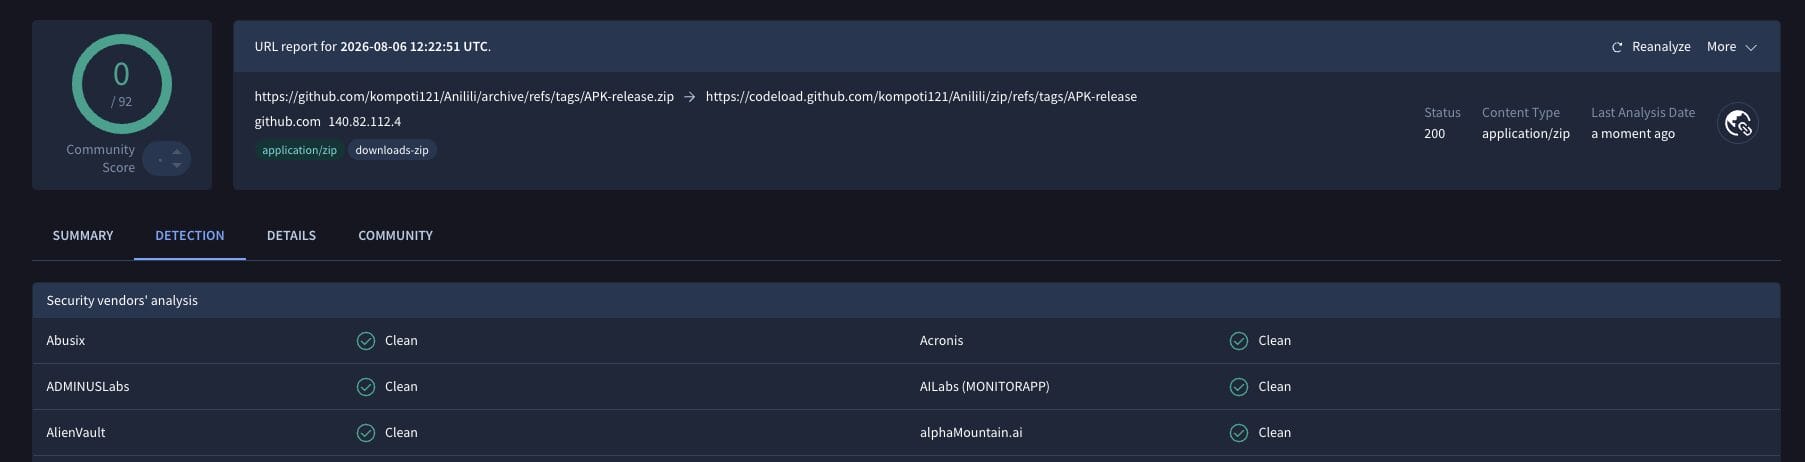Image resolution: width=1805 pixels, height=462 pixels.
Task: Click the alphaMountain.ai vendor name
Action: 971,433
